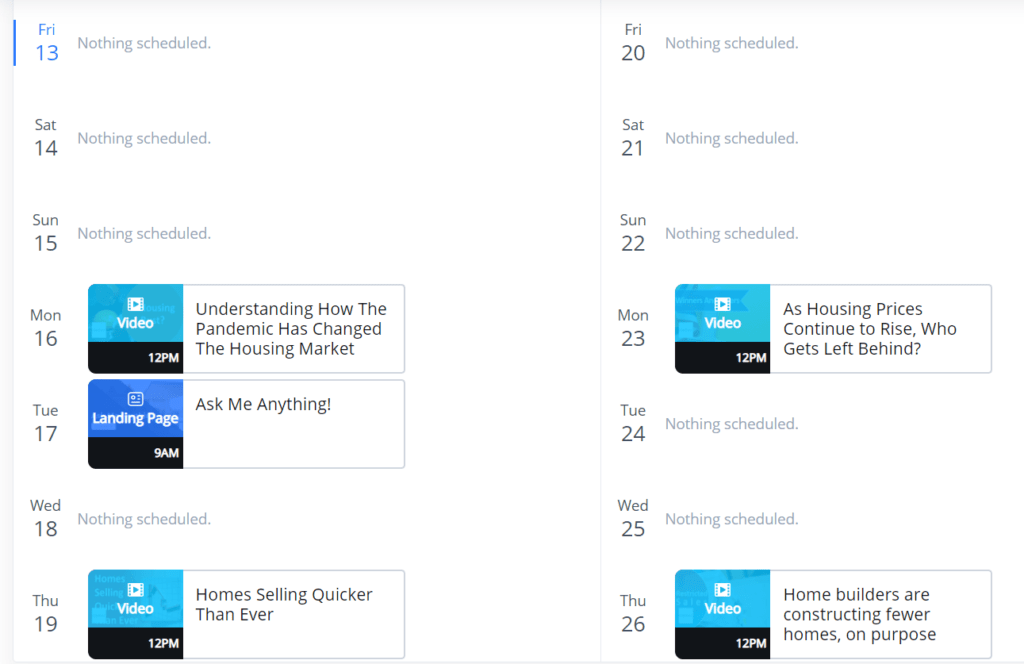Click landing page icon on Tuesday 17

click(x=136, y=399)
